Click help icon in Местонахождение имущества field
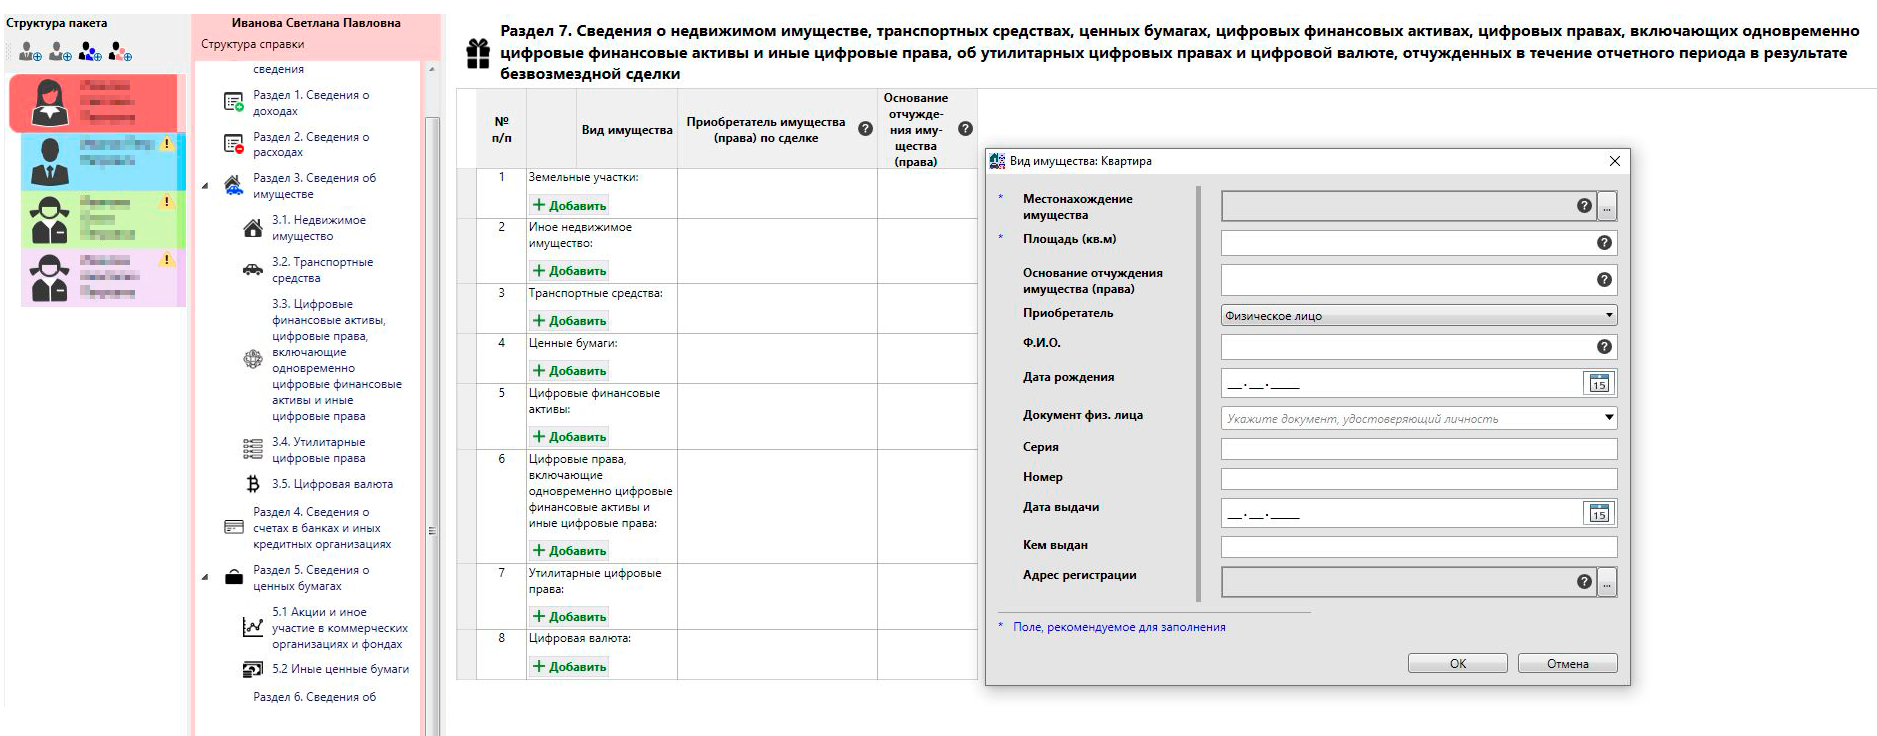This screenshot has height=736, width=1877. (x=1584, y=206)
